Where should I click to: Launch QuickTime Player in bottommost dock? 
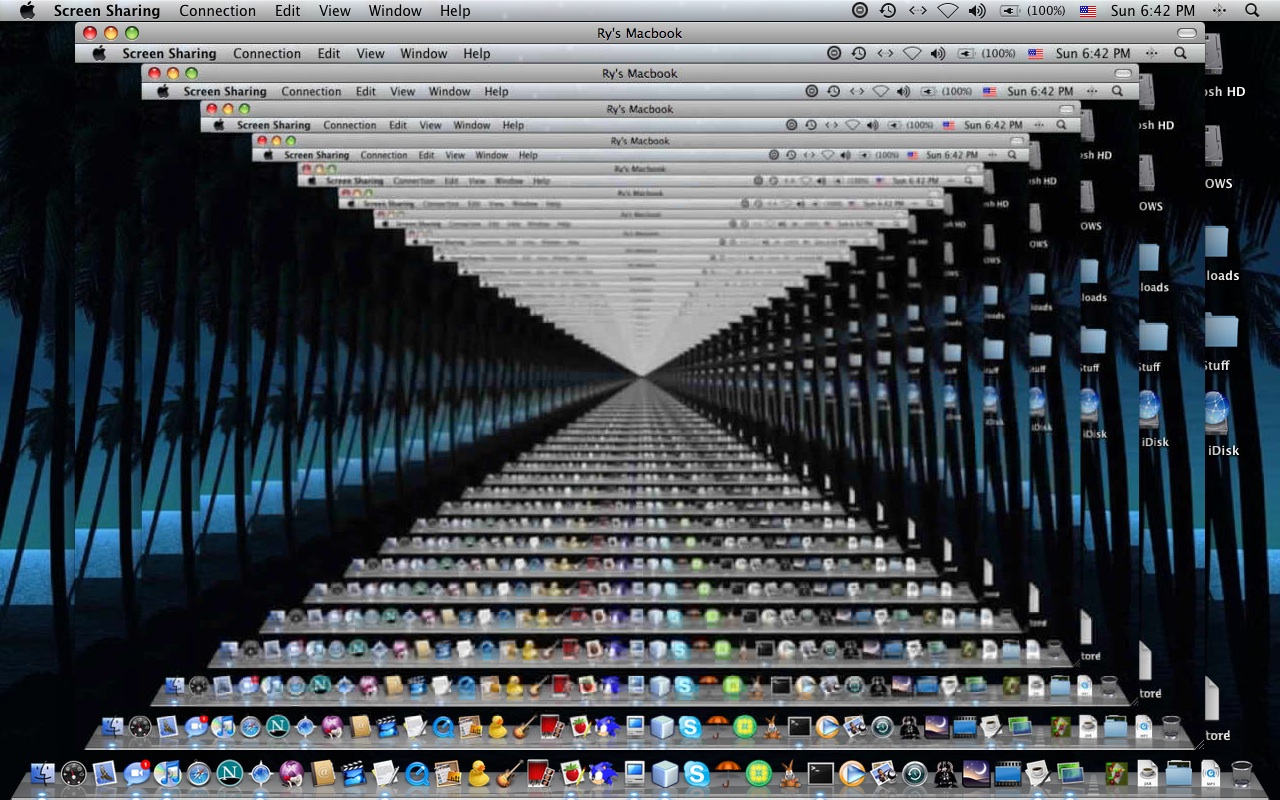point(417,773)
